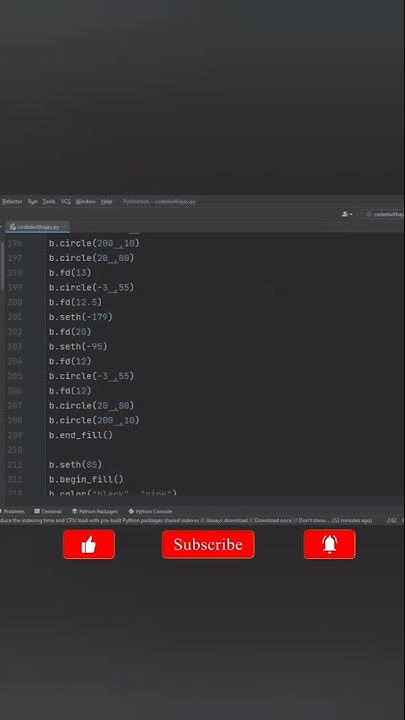Click the 2:62 cursor position indicator

(x=392, y=520)
